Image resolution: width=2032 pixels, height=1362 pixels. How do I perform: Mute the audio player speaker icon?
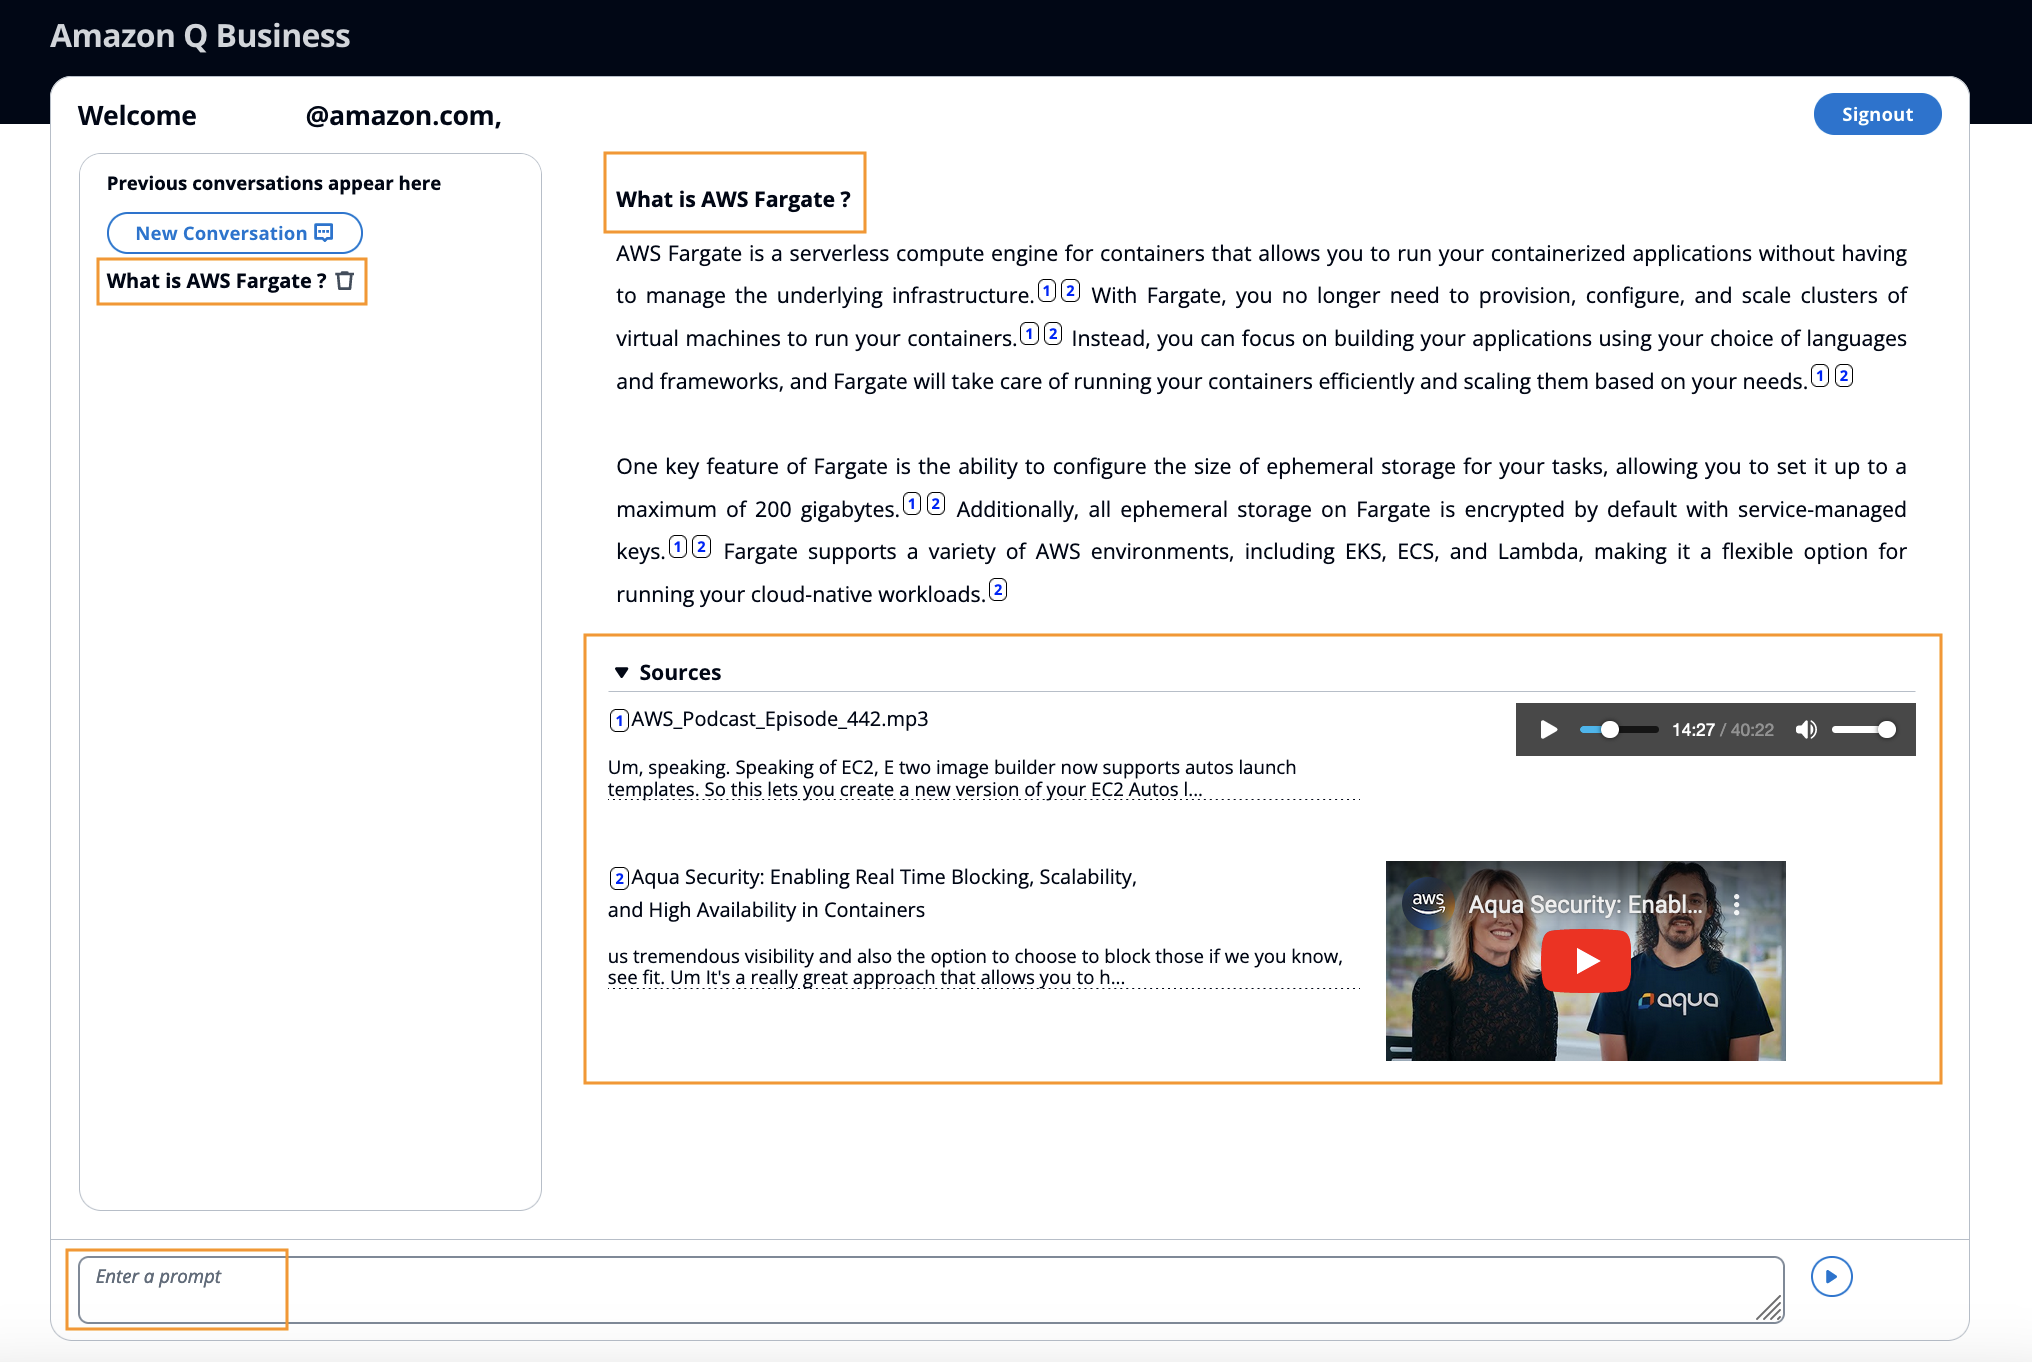(1806, 730)
